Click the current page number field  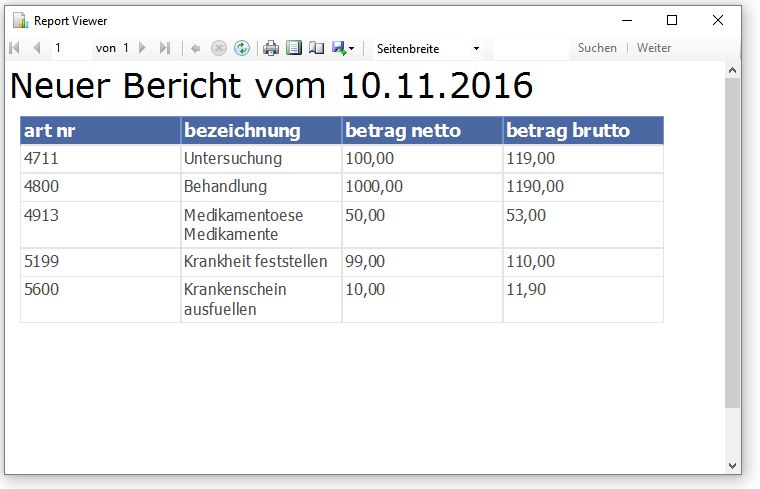coord(70,48)
